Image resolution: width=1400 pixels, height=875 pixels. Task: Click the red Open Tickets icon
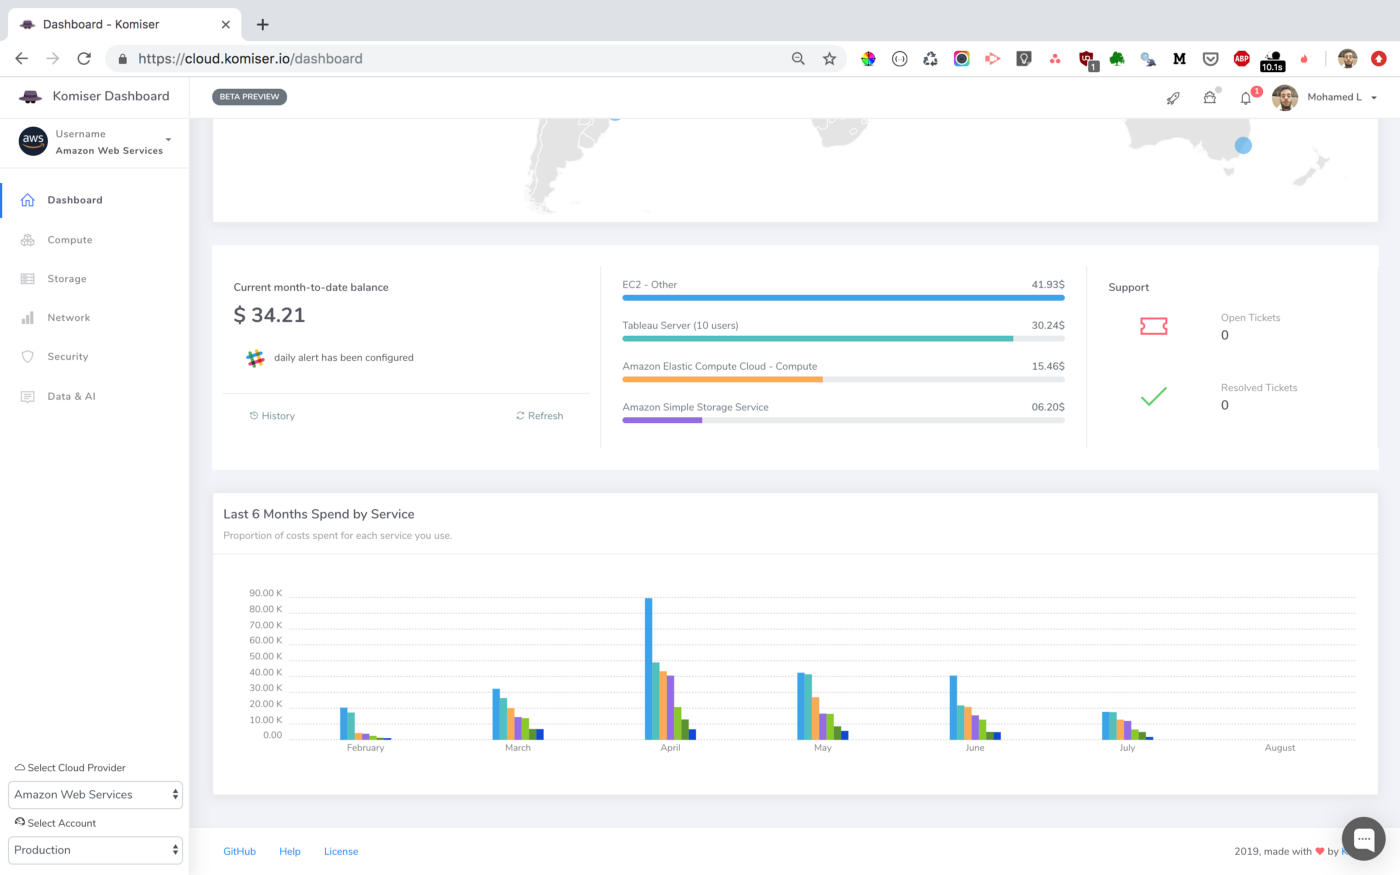pyautogui.click(x=1154, y=326)
